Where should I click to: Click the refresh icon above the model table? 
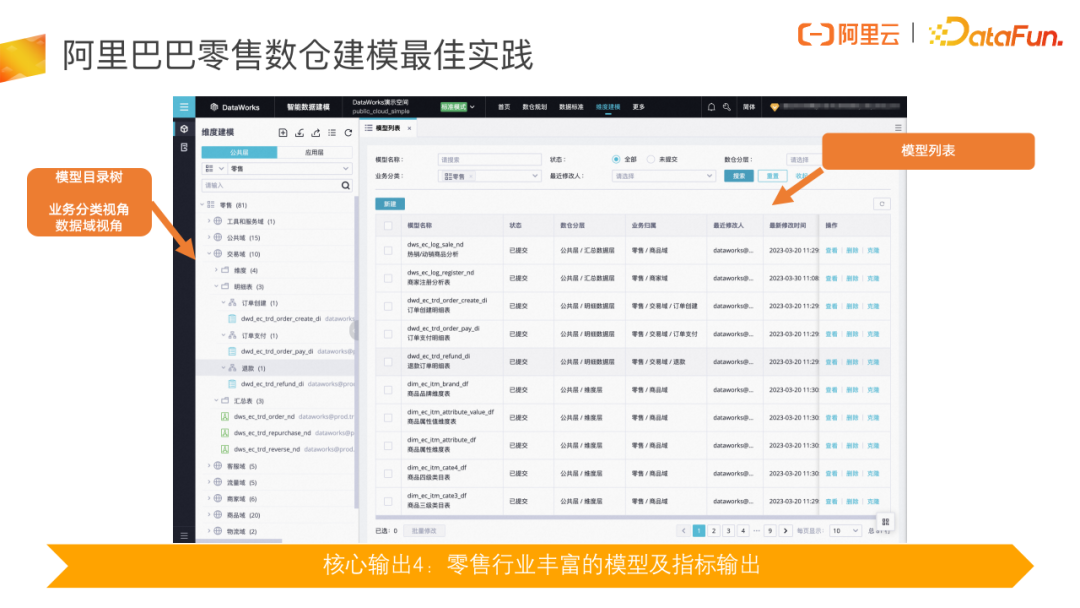883,204
